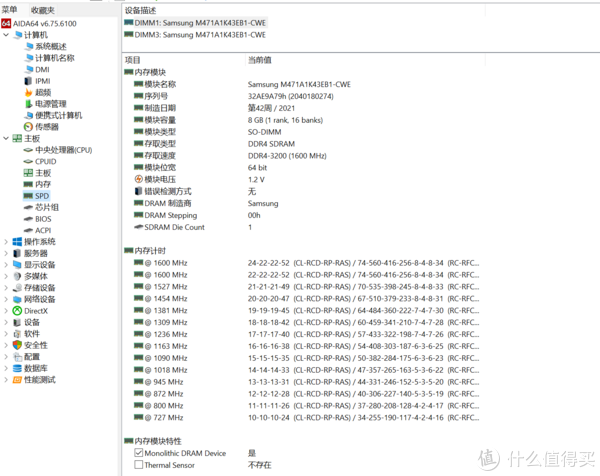Viewport: 600px width, 476px height.
Task: Select the @ 727 MHz timing row
Action: click(306, 417)
